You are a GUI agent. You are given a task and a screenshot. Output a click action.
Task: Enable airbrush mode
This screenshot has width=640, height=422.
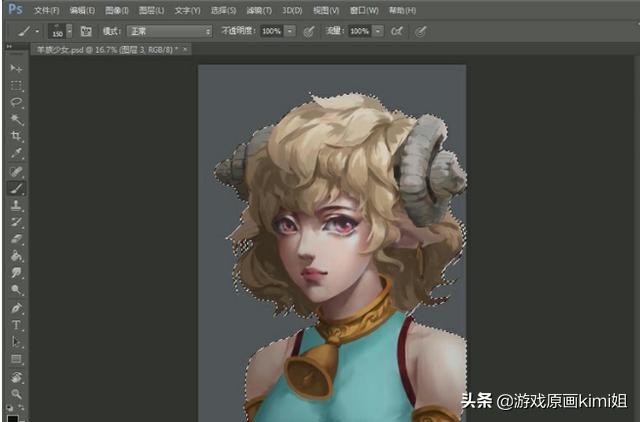(x=397, y=31)
